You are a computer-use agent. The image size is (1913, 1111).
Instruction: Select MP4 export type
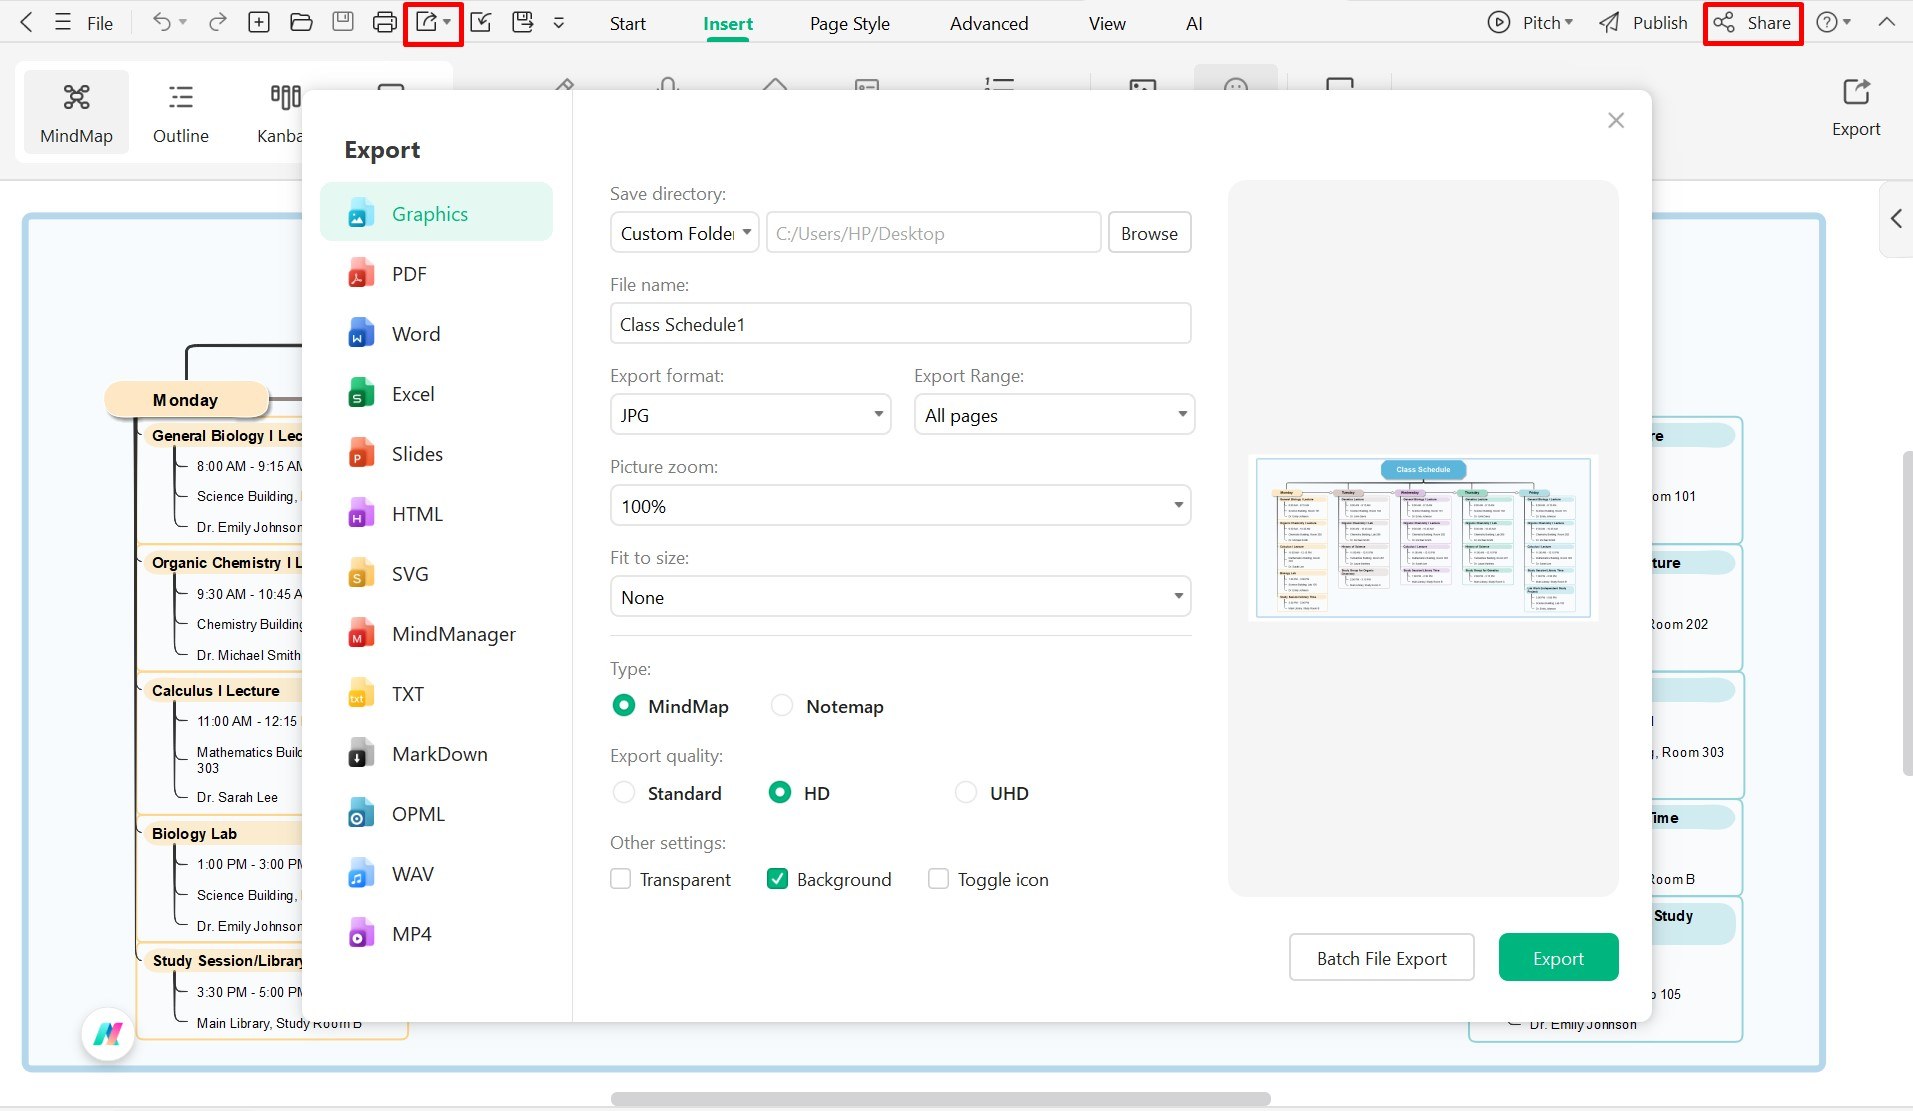point(436,934)
